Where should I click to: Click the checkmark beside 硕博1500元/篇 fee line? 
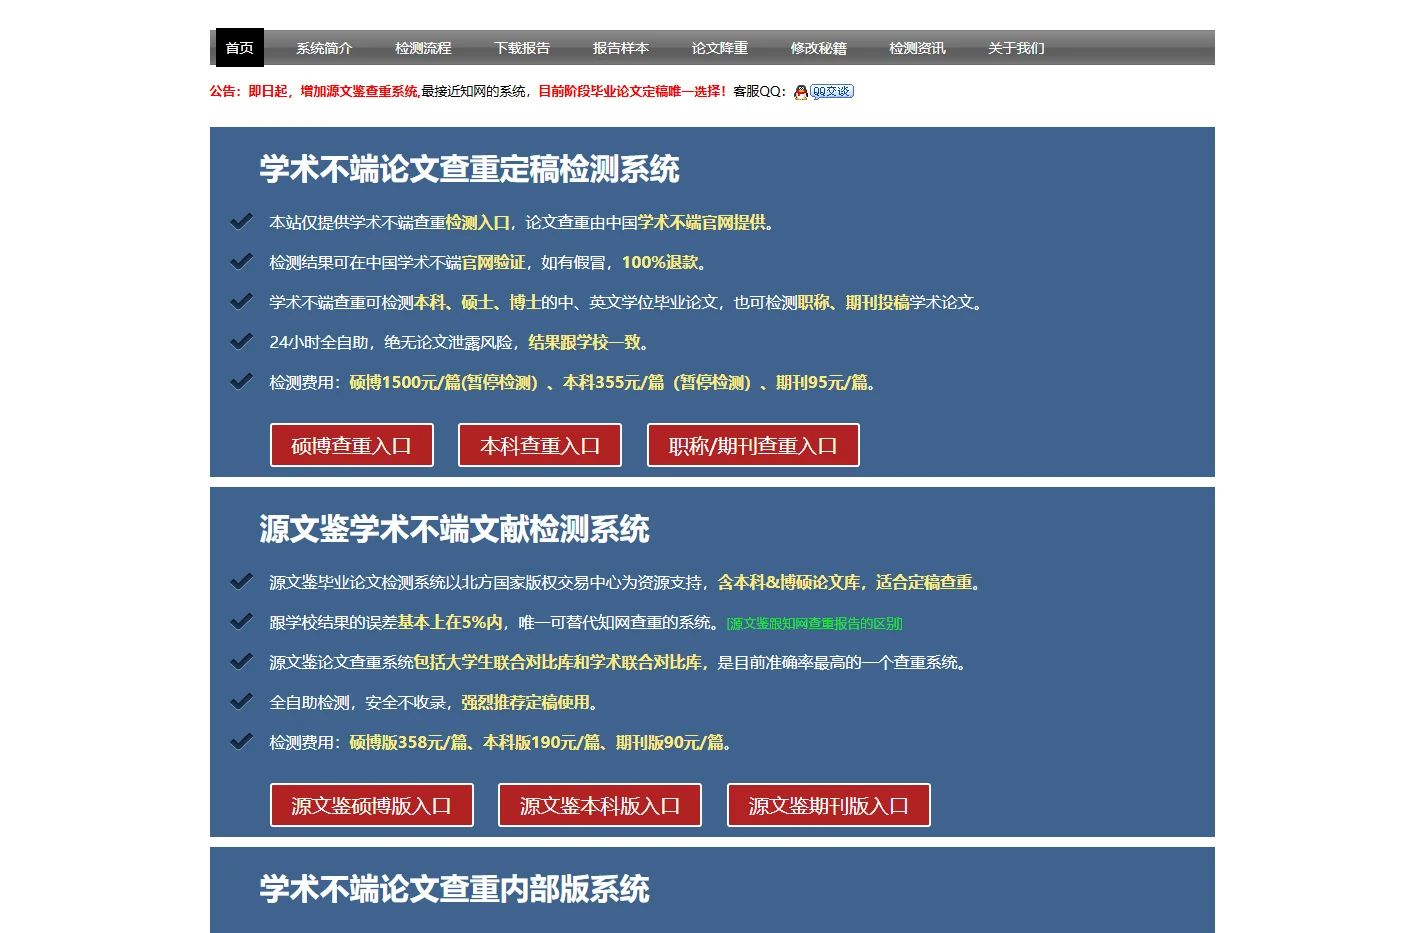241,381
